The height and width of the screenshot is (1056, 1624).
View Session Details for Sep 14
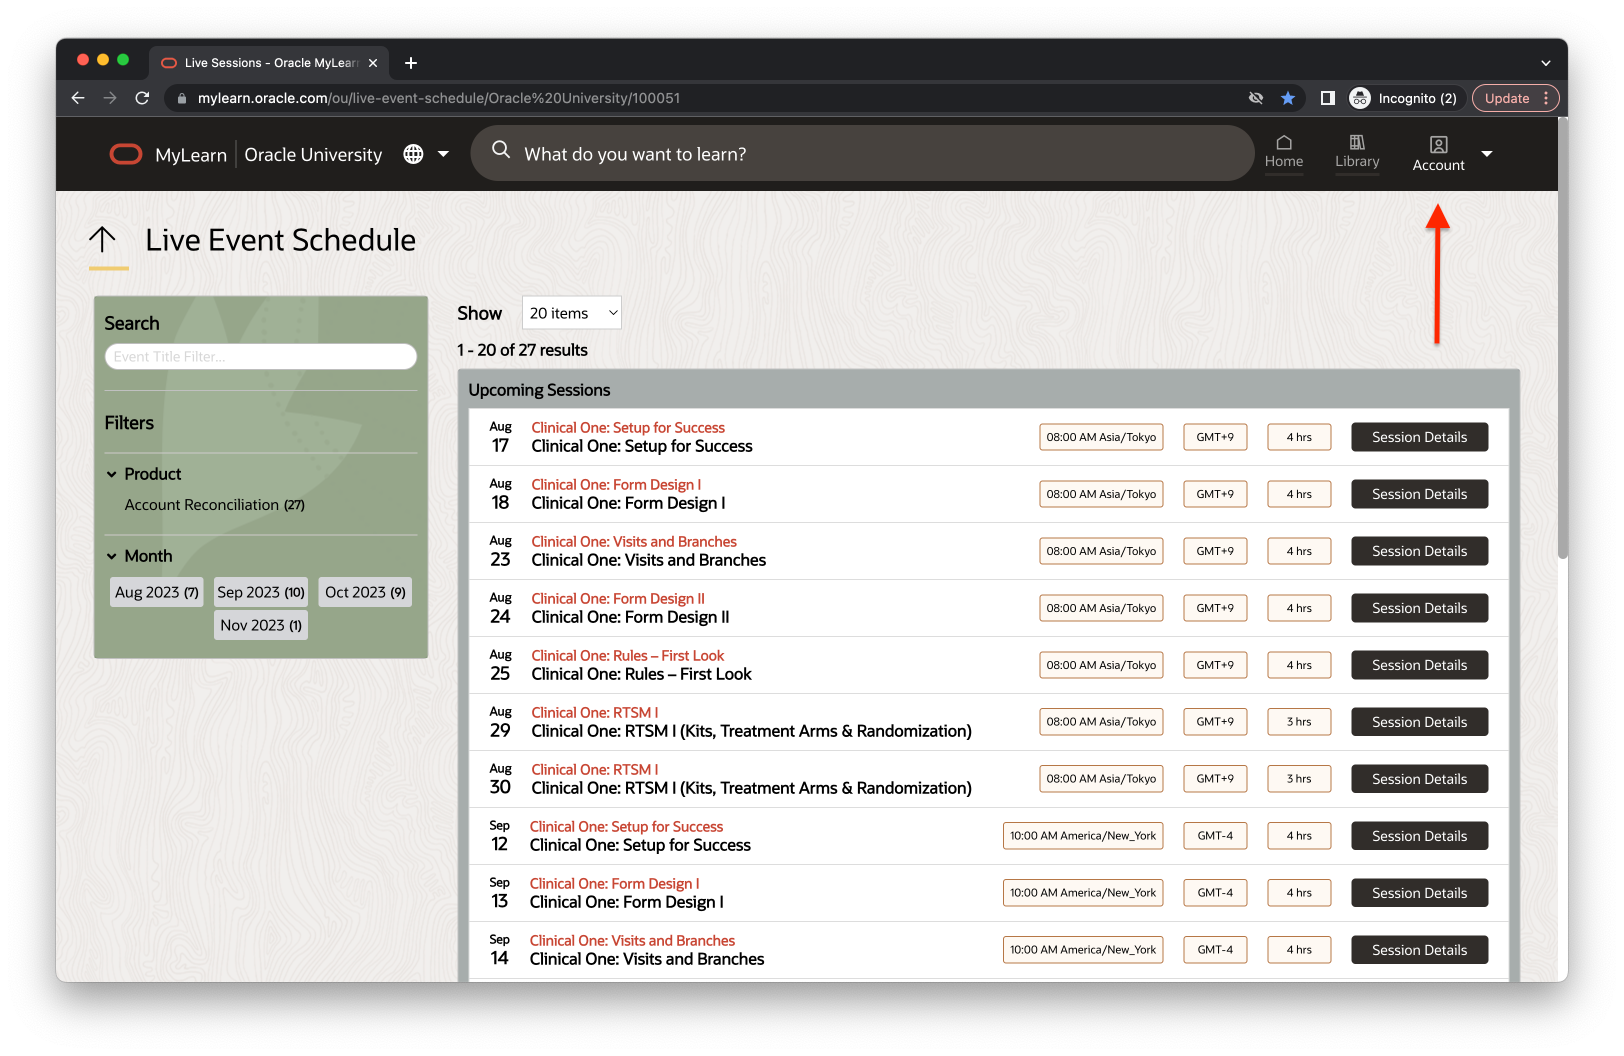pos(1419,950)
